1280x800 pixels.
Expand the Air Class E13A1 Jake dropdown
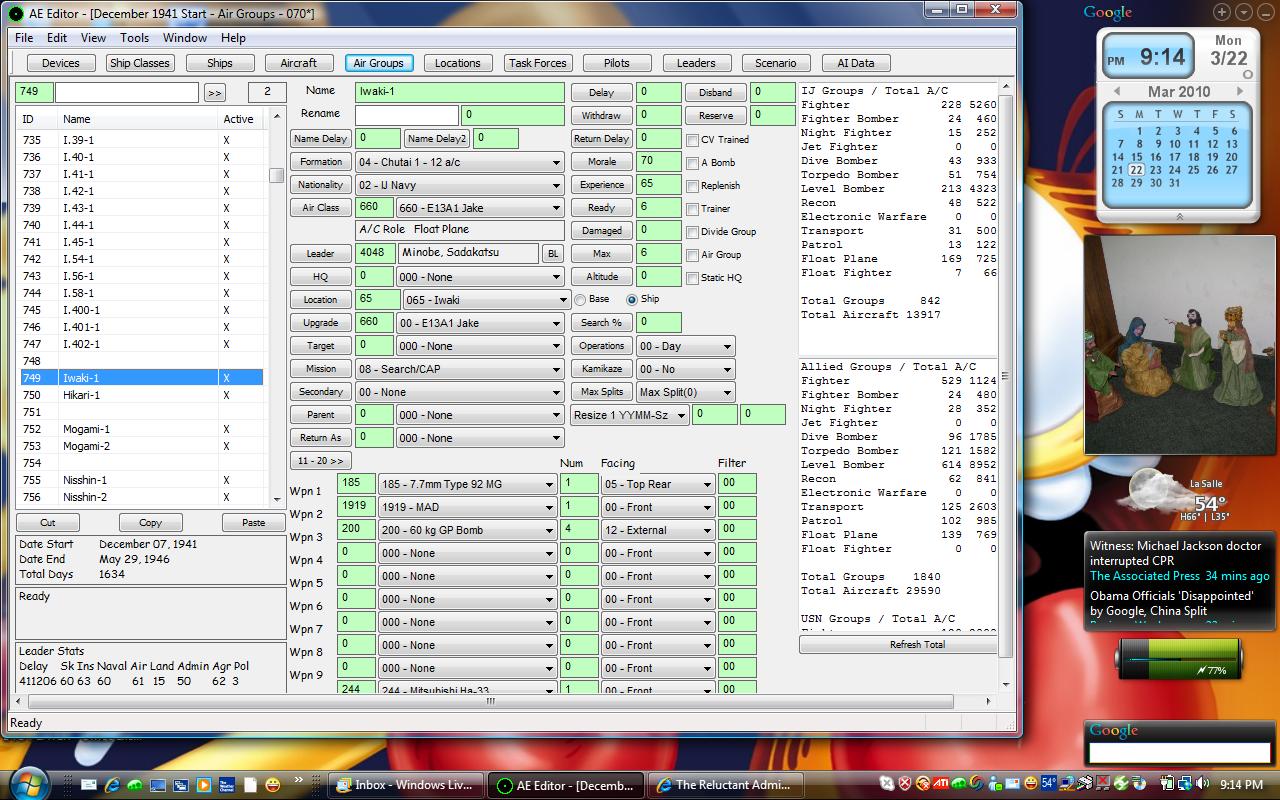pyautogui.click(x=480, y=208)
